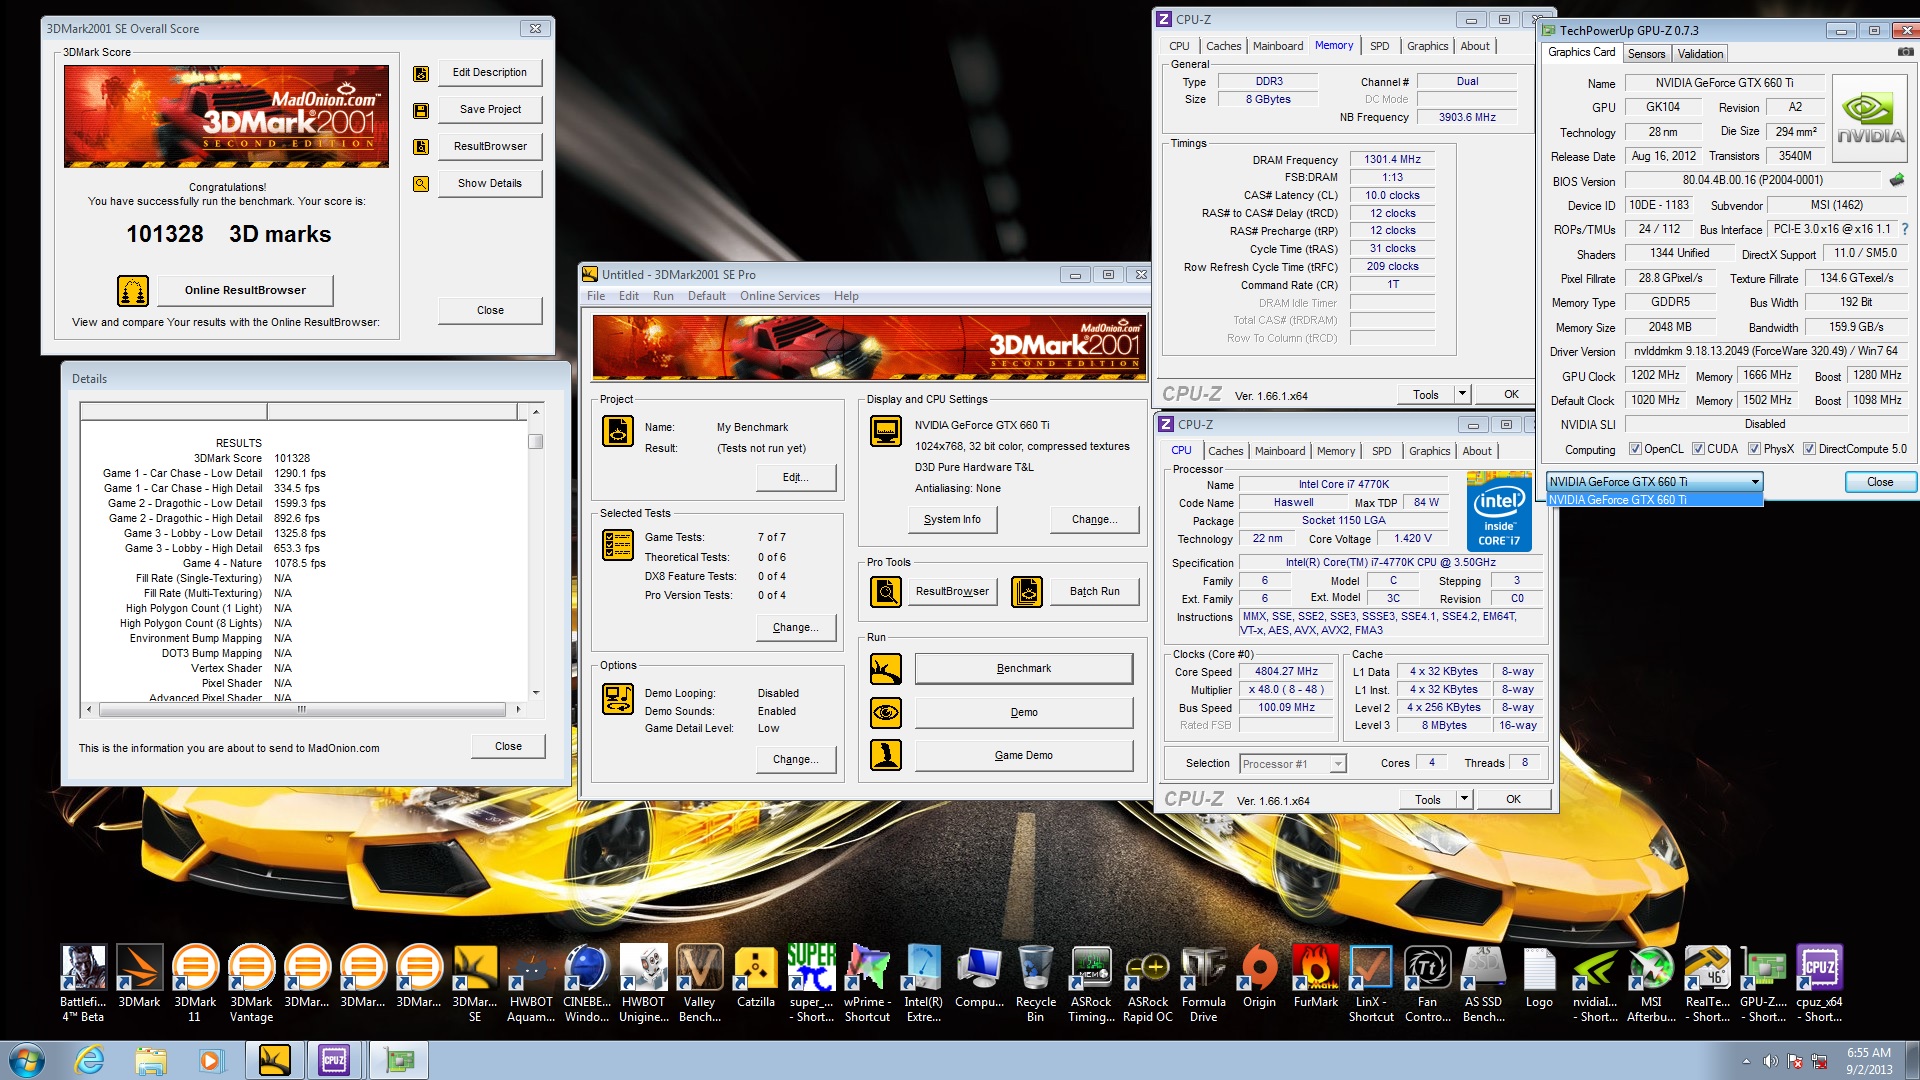Toggle the PhysX checkbox in GPU-Z

pyautogui.click(x=1754, y=449)
